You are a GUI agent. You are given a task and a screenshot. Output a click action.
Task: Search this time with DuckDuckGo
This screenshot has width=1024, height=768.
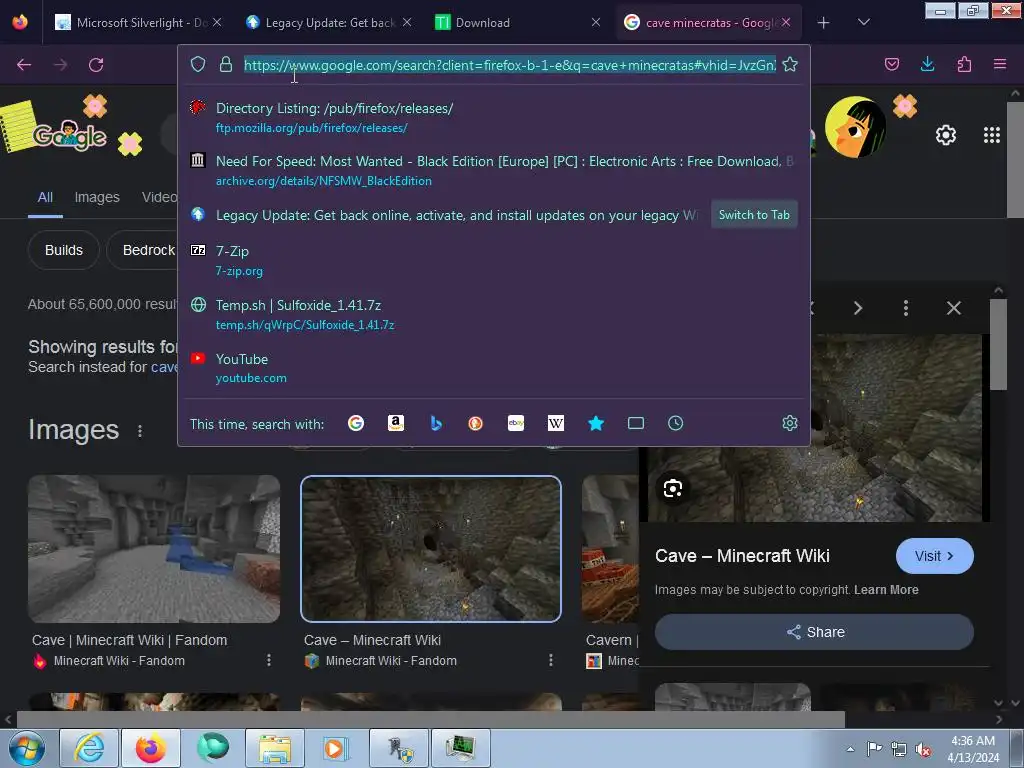tap(475, 423)
